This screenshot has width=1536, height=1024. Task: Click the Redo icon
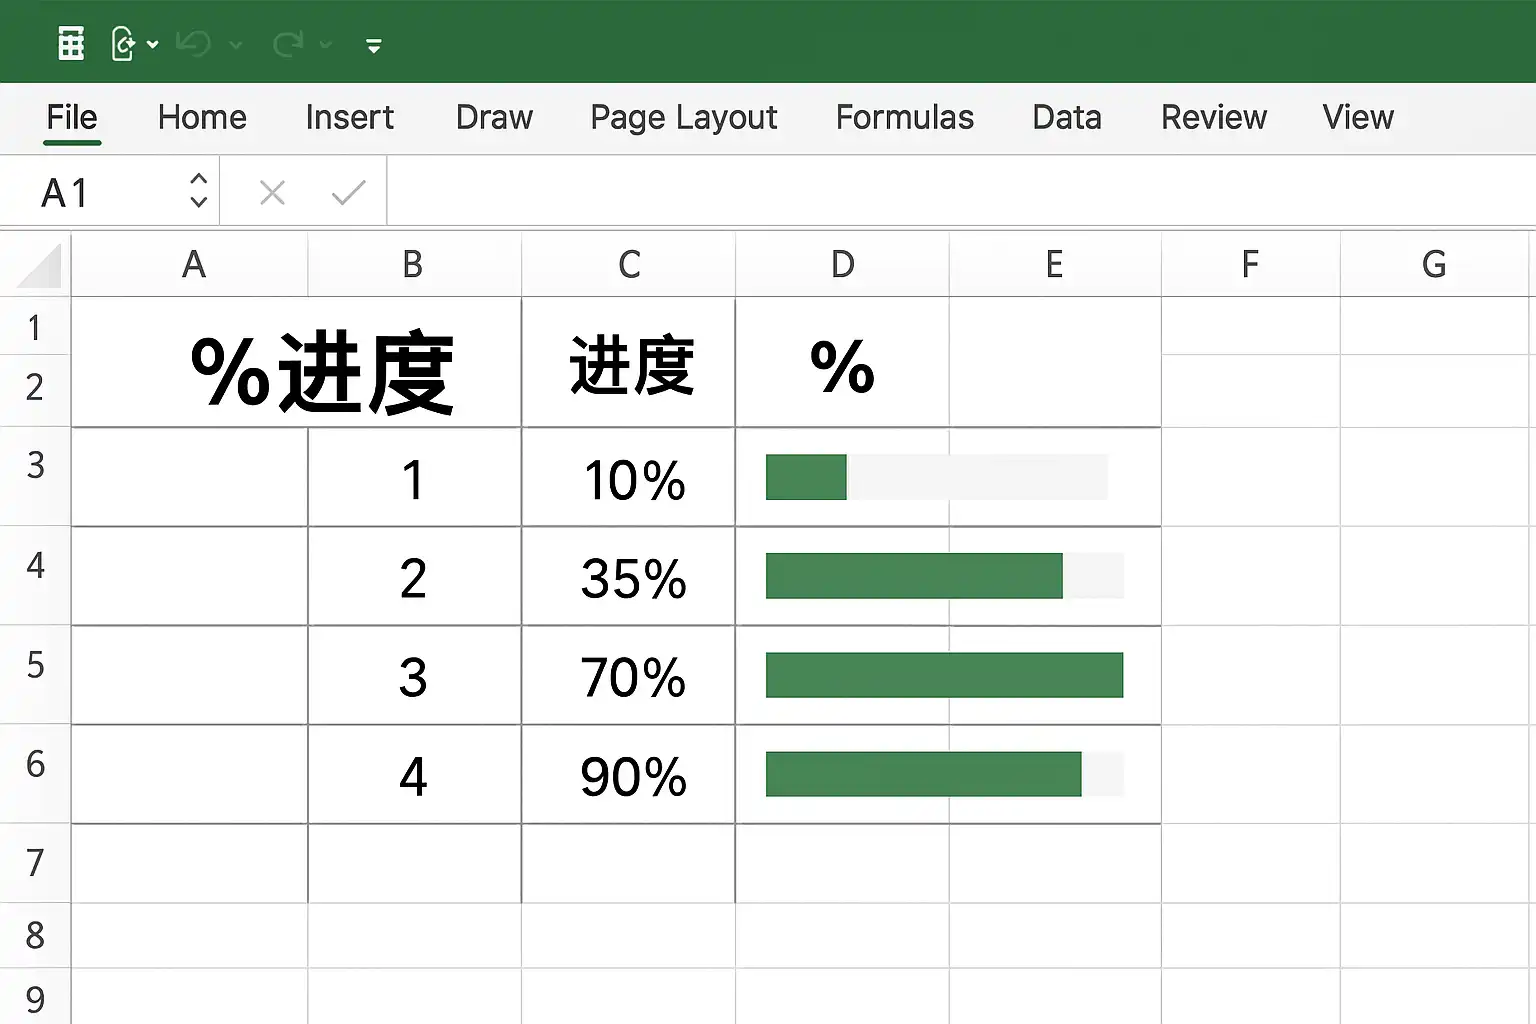[288, 42]
